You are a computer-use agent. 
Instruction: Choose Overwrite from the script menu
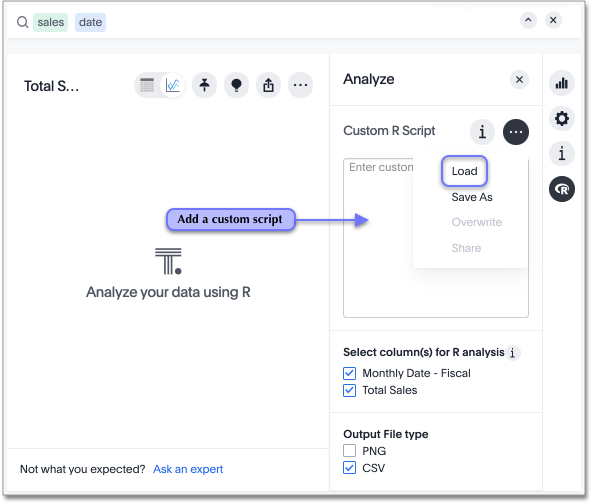click(x=477, y=222)
